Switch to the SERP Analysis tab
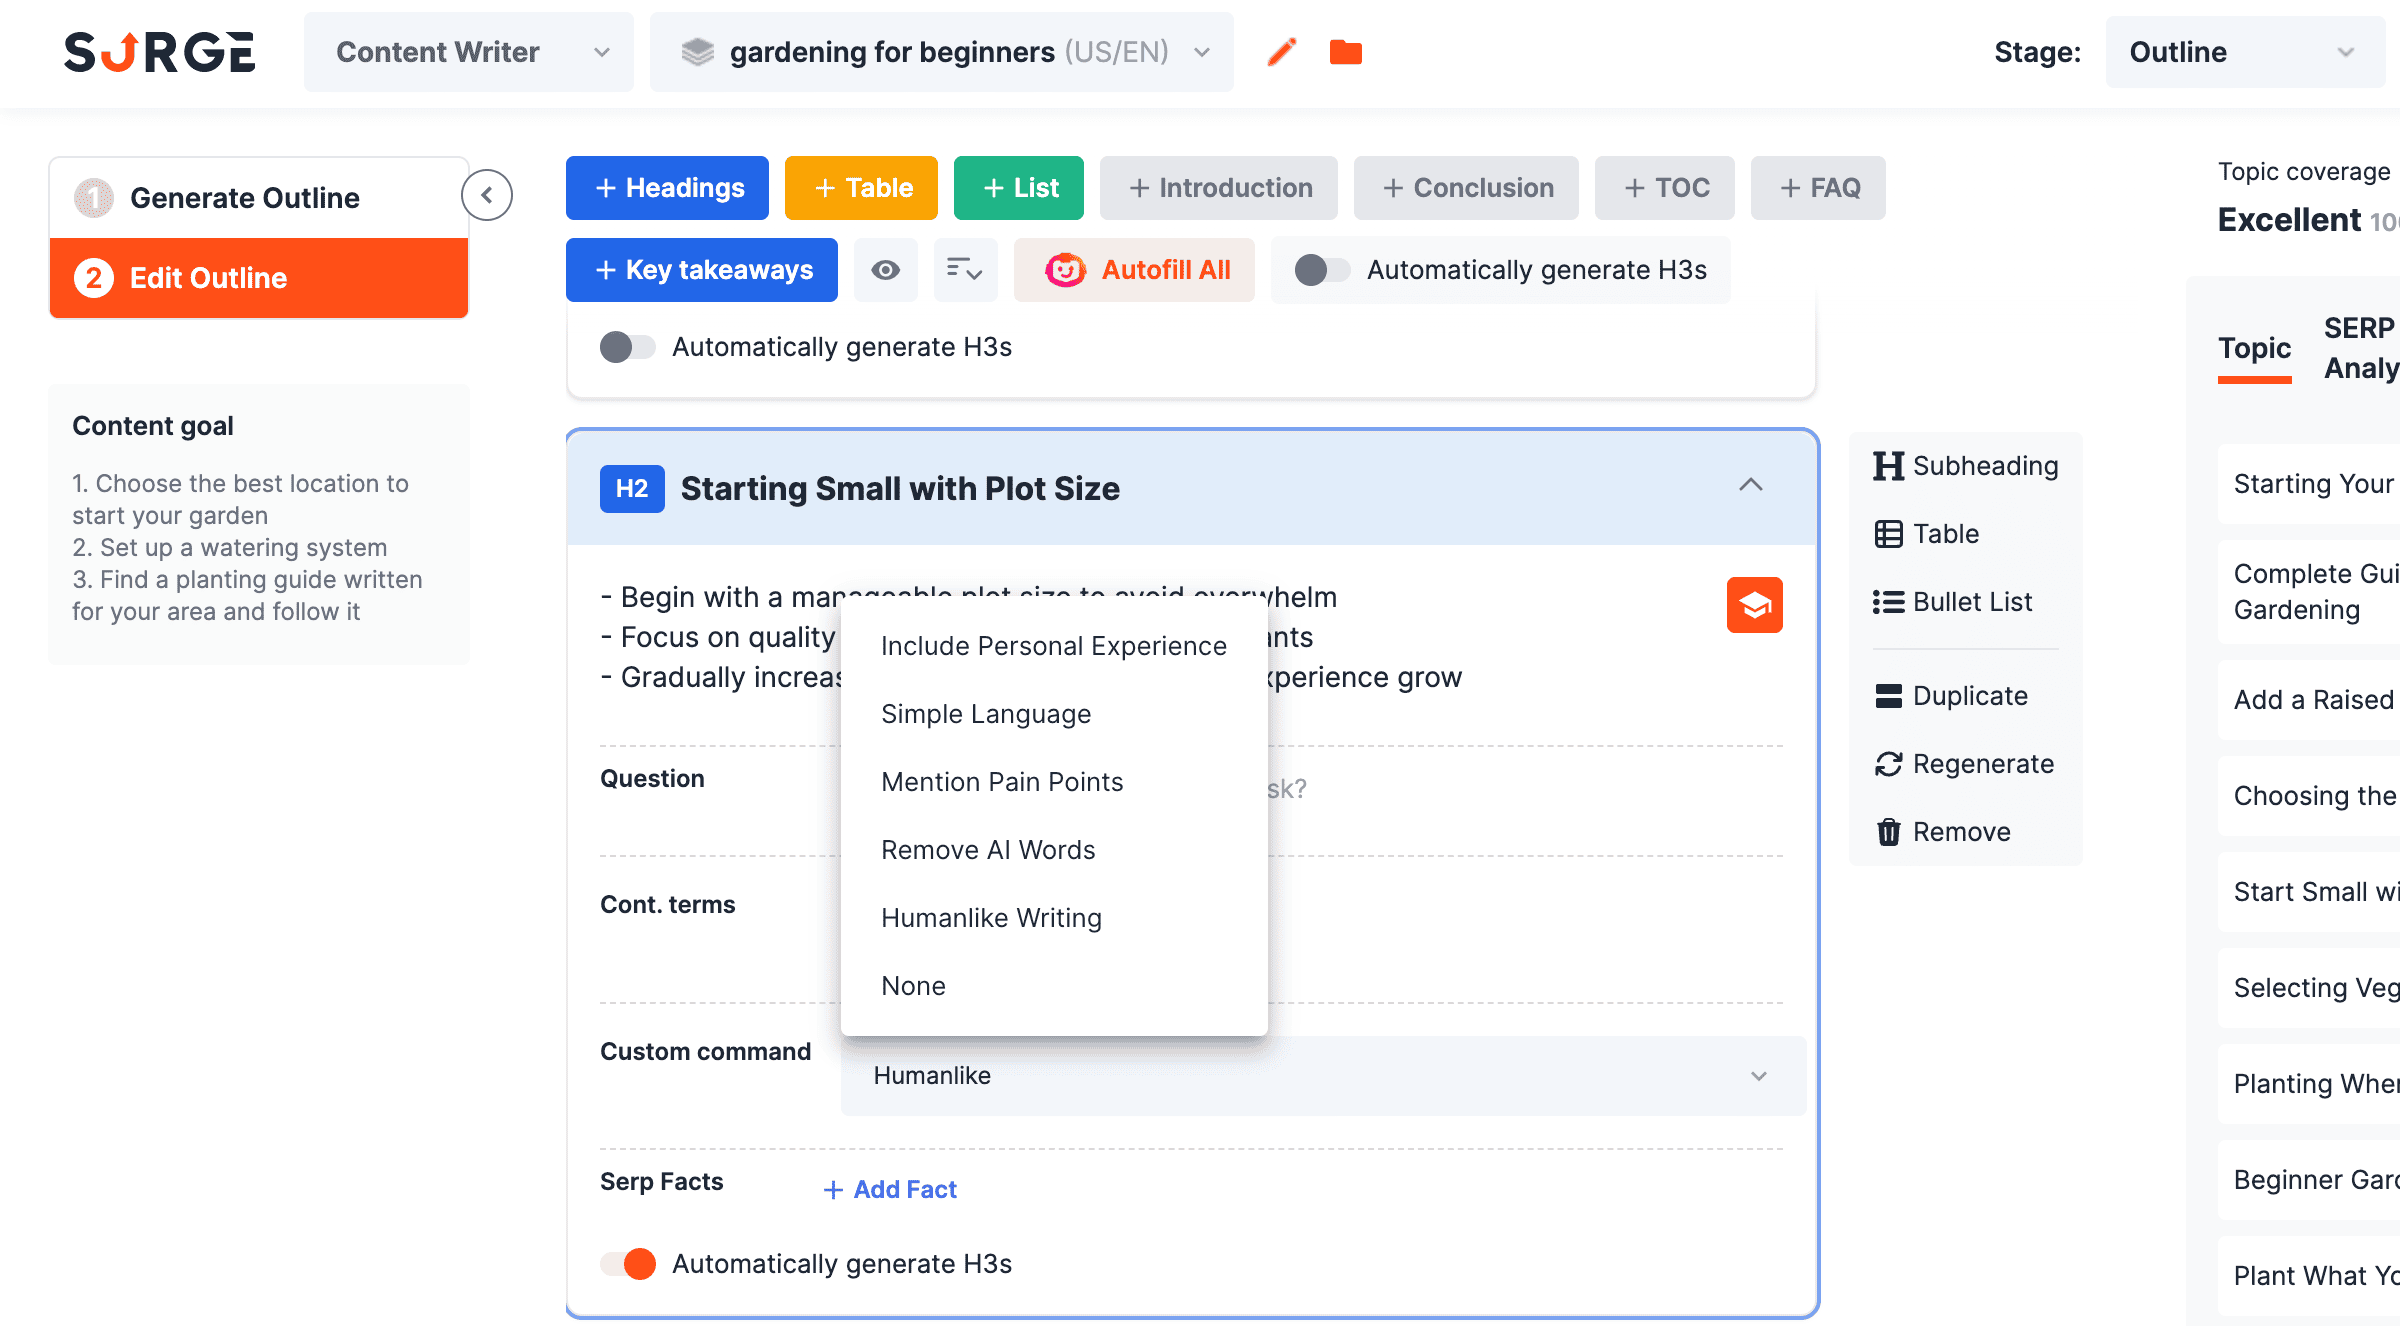2400x1326 pixels. pos(2360,348)
